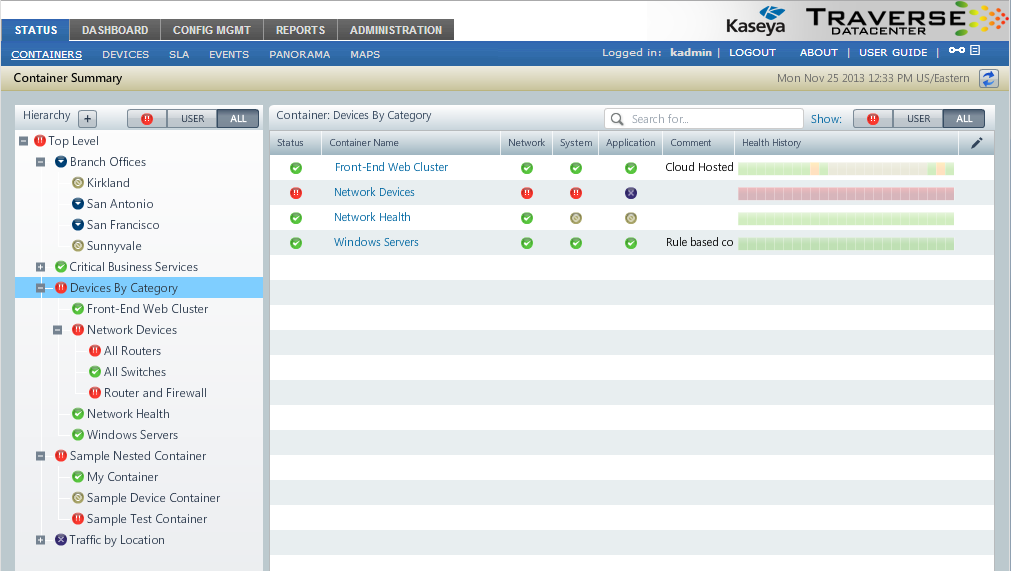Viewport: 1011px width, 571px height.
Task: Expand the Traffic by Location node
Action: (41, 540)
